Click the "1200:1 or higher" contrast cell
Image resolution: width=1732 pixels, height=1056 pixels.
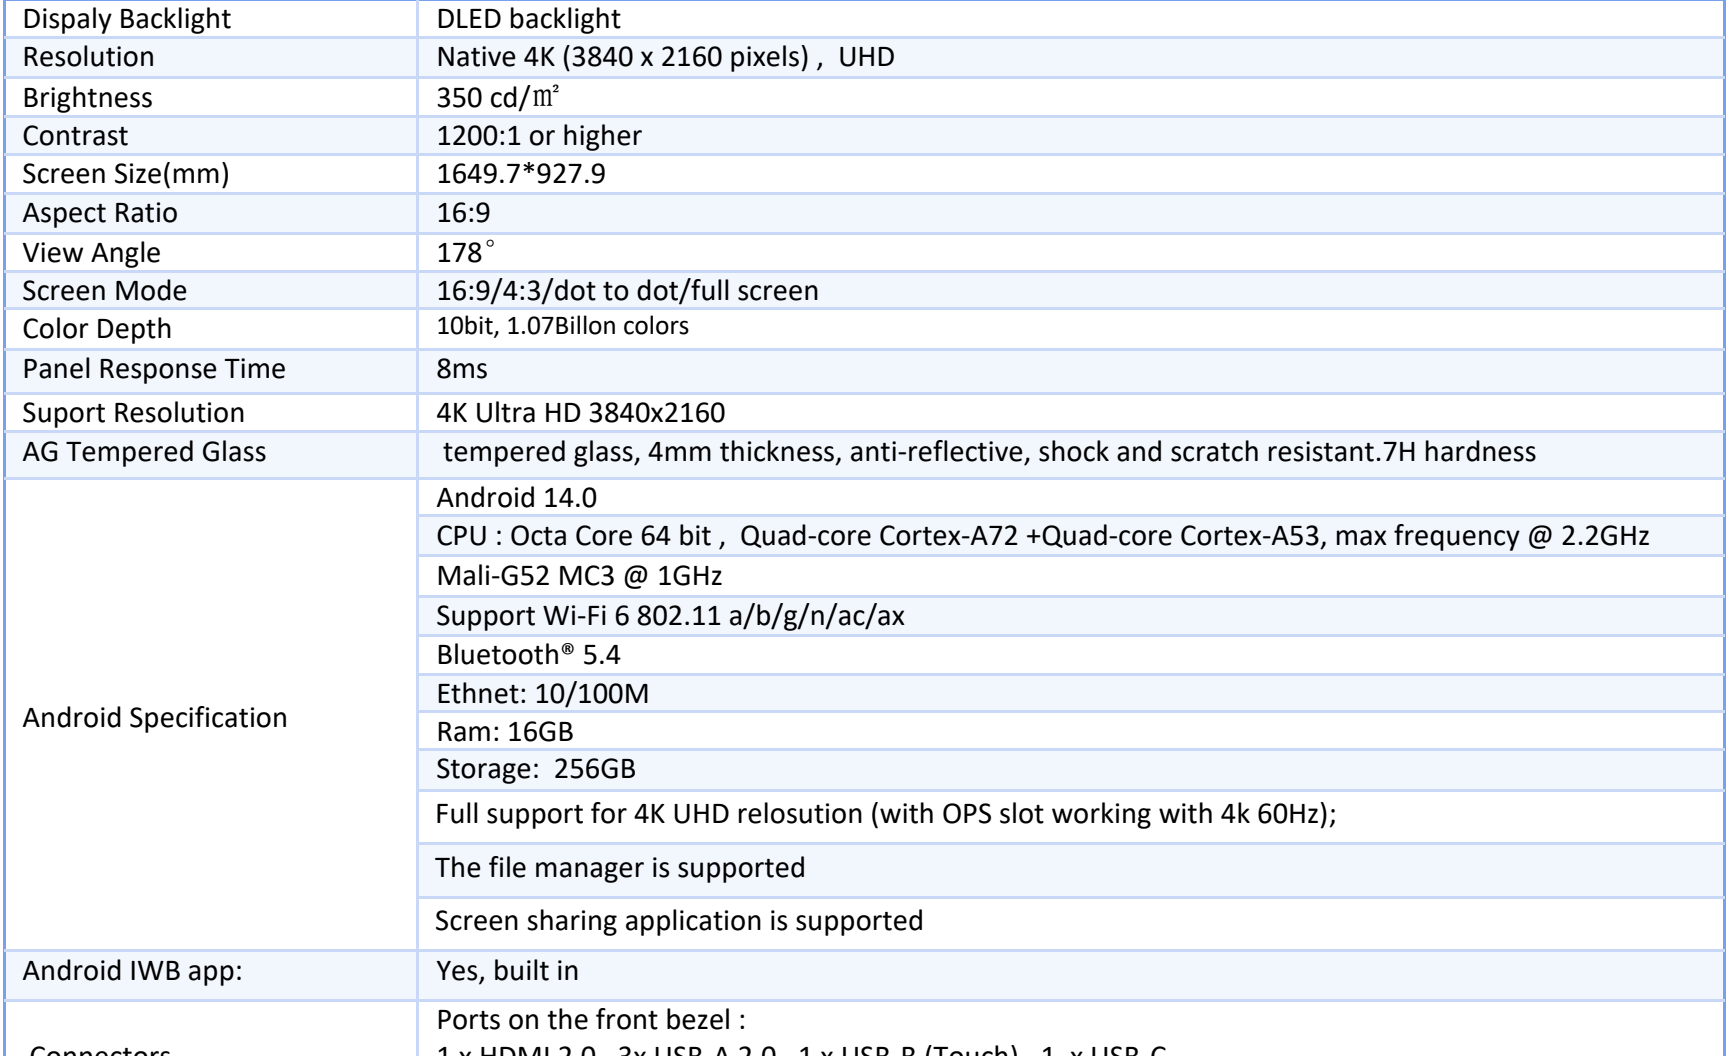click(x=539, y=136)
